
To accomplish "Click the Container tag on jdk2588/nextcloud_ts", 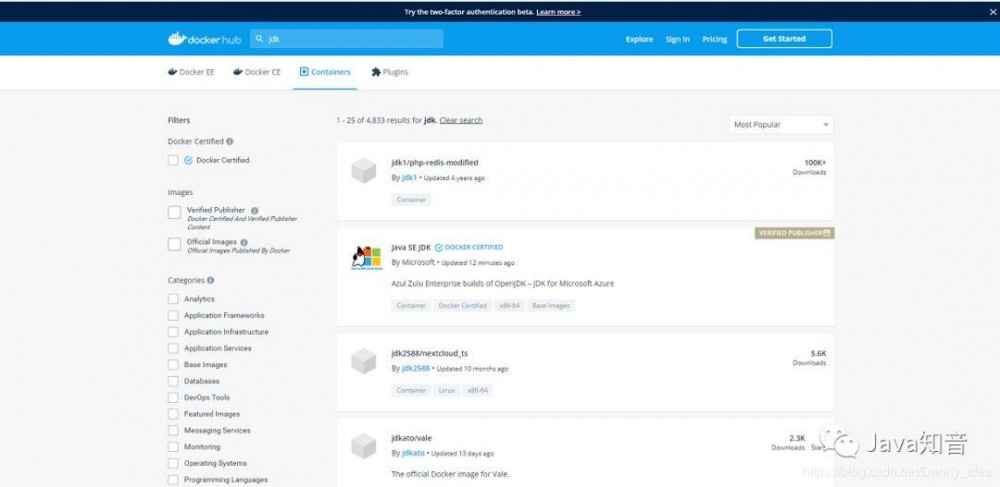I will pyautogui.click(x=411, y=390).
